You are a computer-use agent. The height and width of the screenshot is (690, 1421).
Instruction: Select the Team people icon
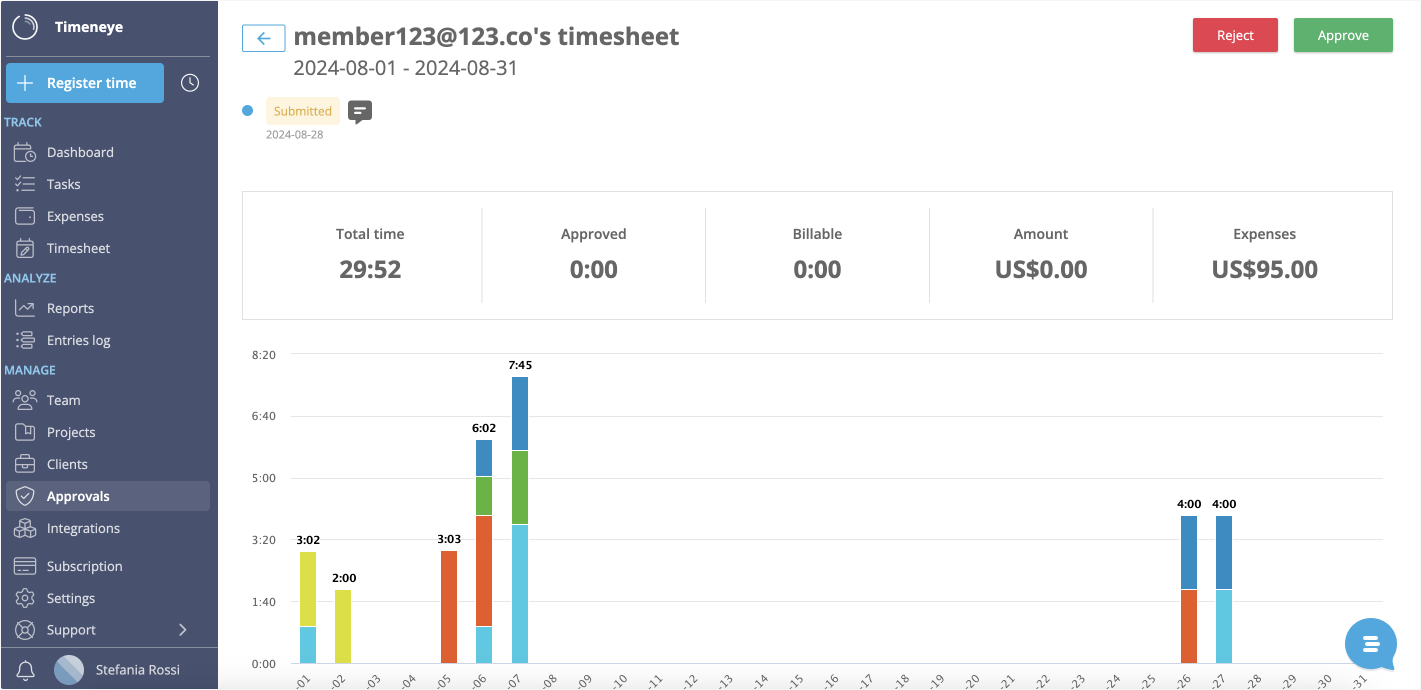pos(25,399)
